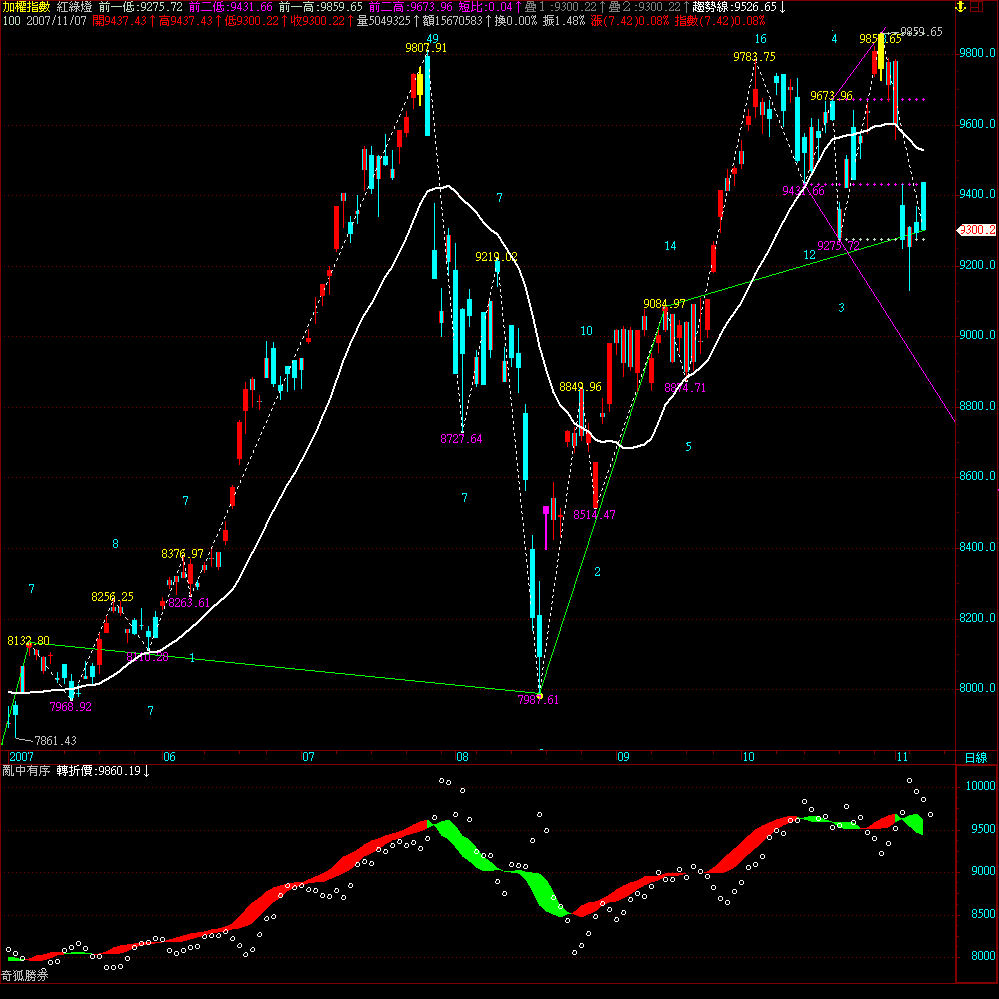Click the 9300.2 current price tag
The width and height of the screenshot is (999, 999).
tap(977, 230)
